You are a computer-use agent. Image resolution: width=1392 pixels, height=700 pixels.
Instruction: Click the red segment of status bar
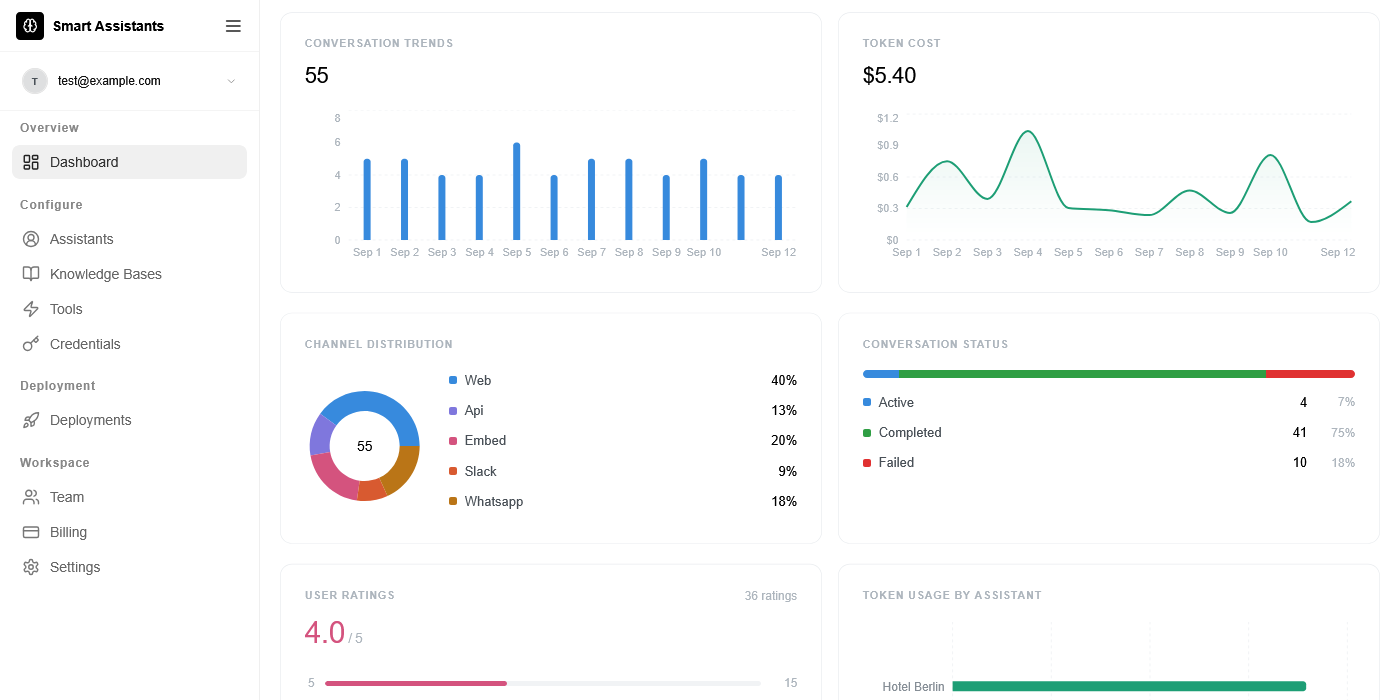pos(1310,374)
